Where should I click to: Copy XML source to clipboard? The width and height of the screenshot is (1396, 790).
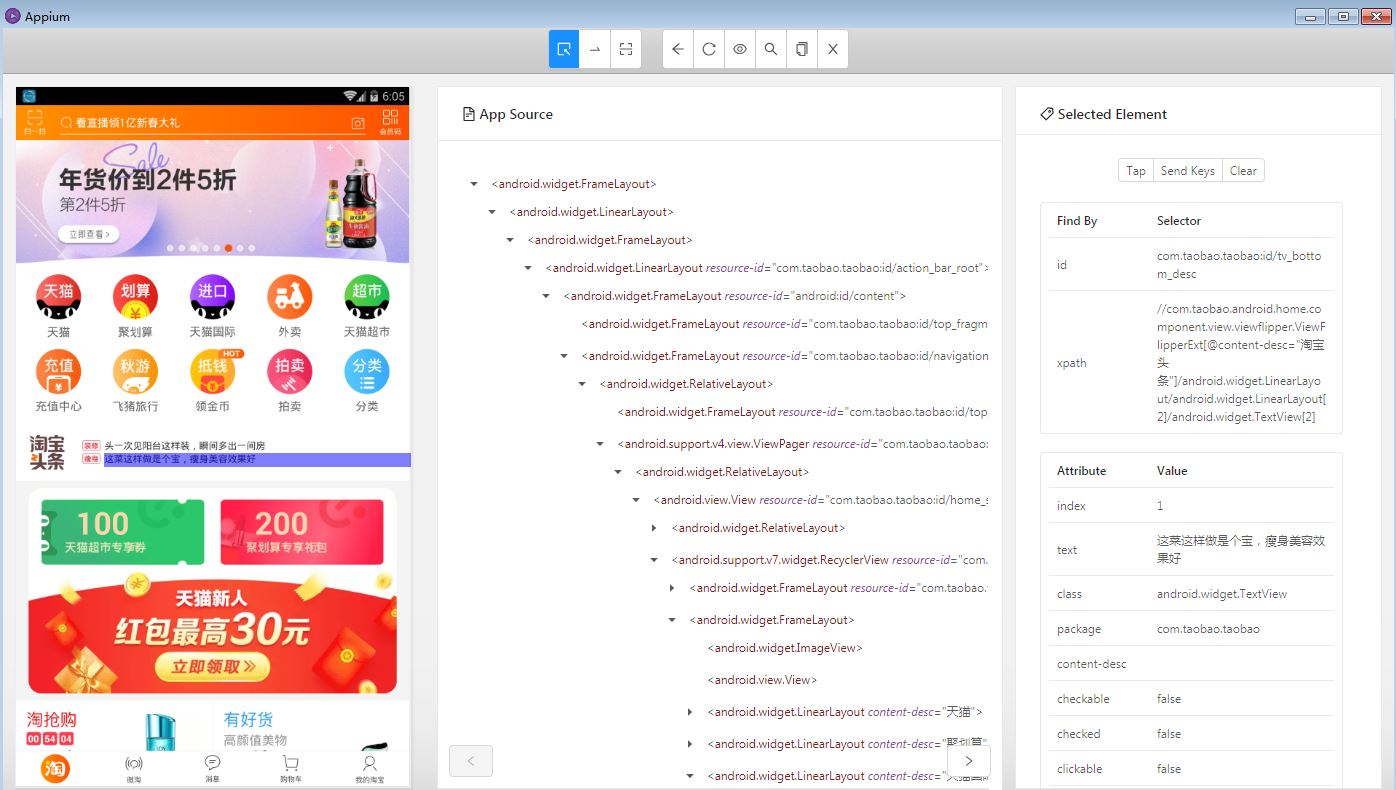point(802,49)
